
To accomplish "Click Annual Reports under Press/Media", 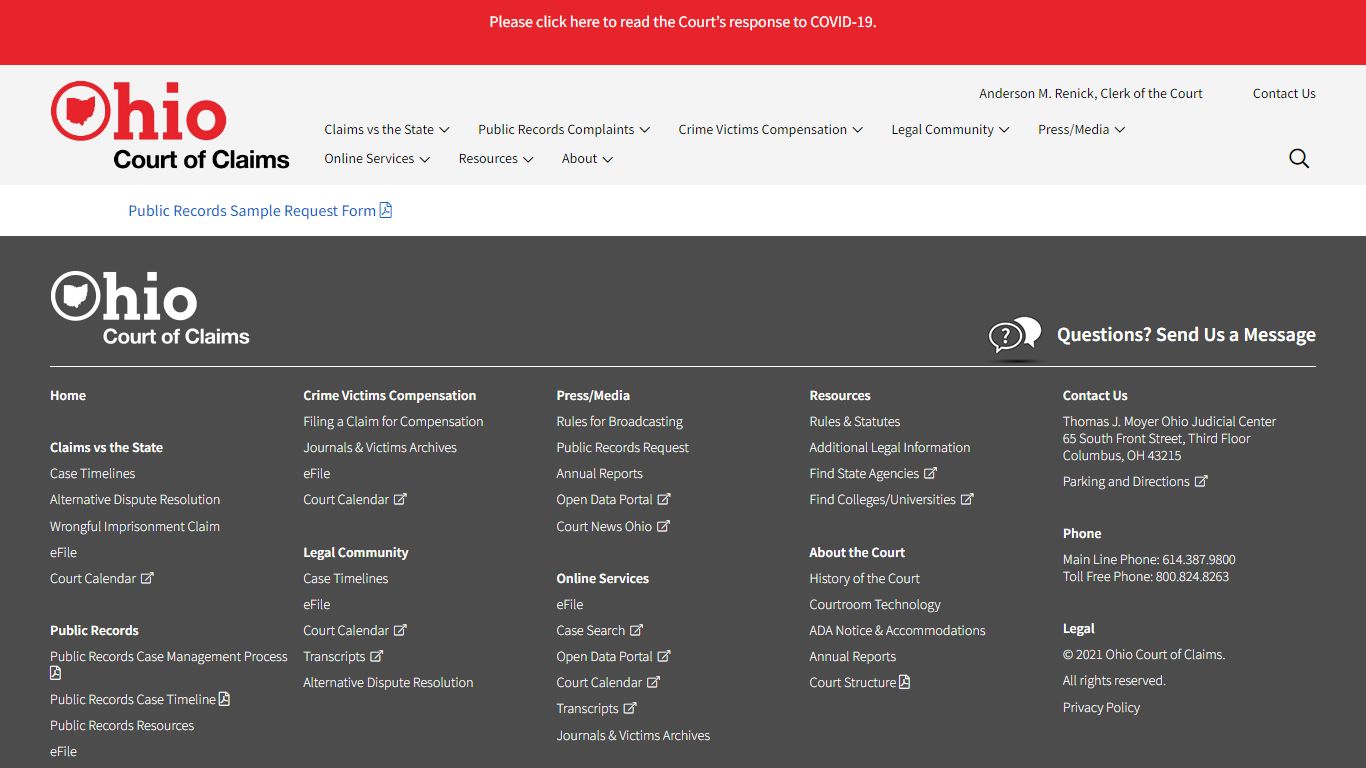I will coord(600,473).
